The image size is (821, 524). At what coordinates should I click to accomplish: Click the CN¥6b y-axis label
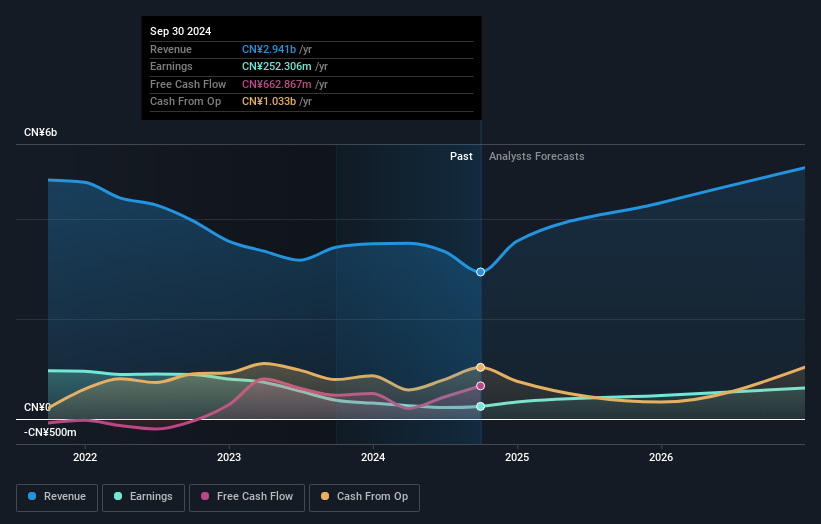[40, 132]
